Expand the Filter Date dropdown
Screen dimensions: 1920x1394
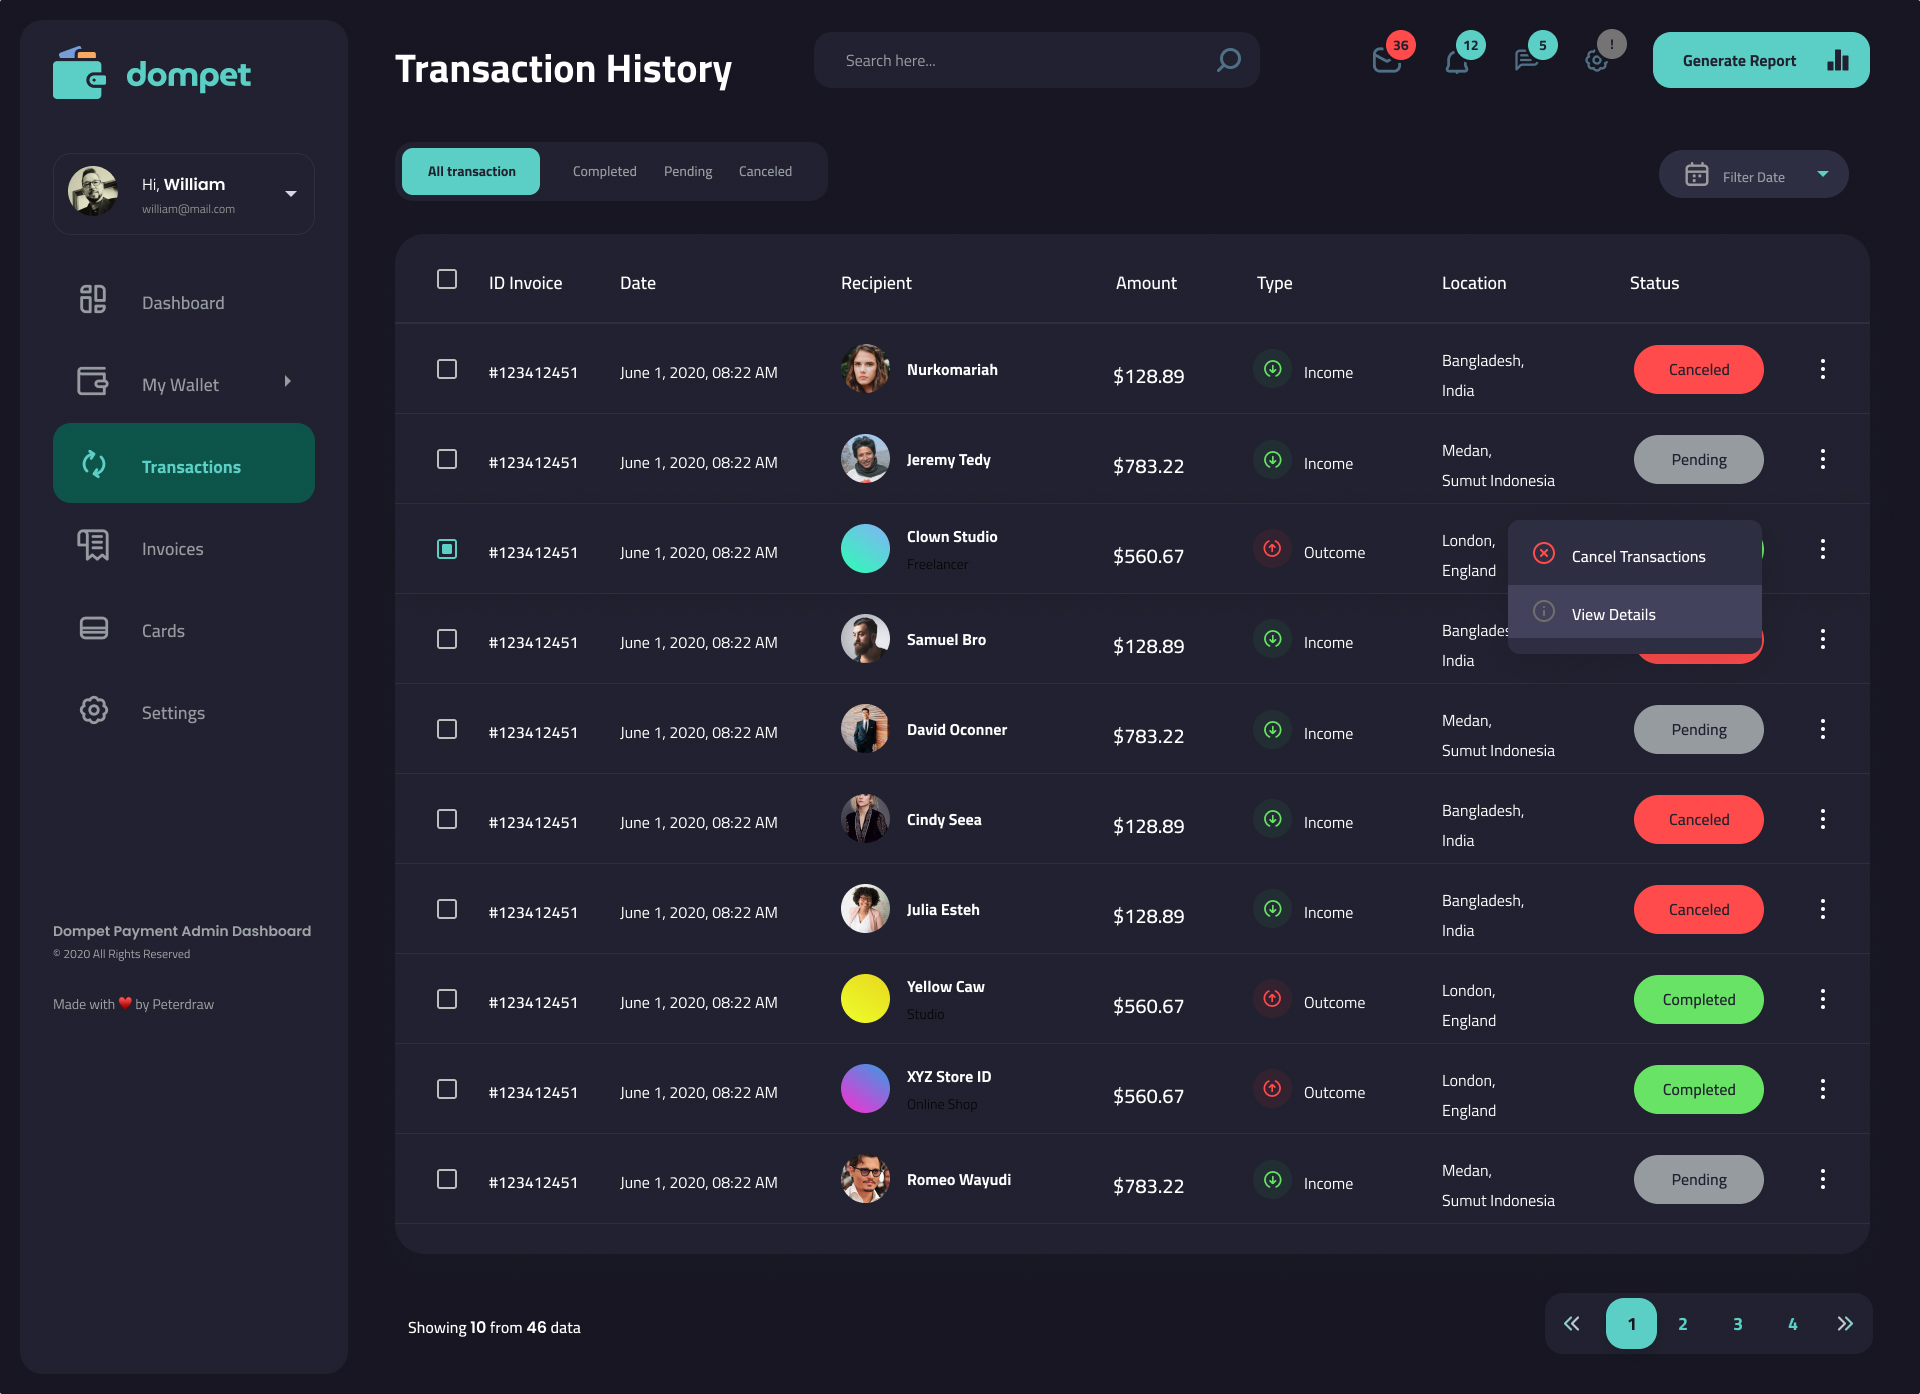click(x=1753, y=175)
